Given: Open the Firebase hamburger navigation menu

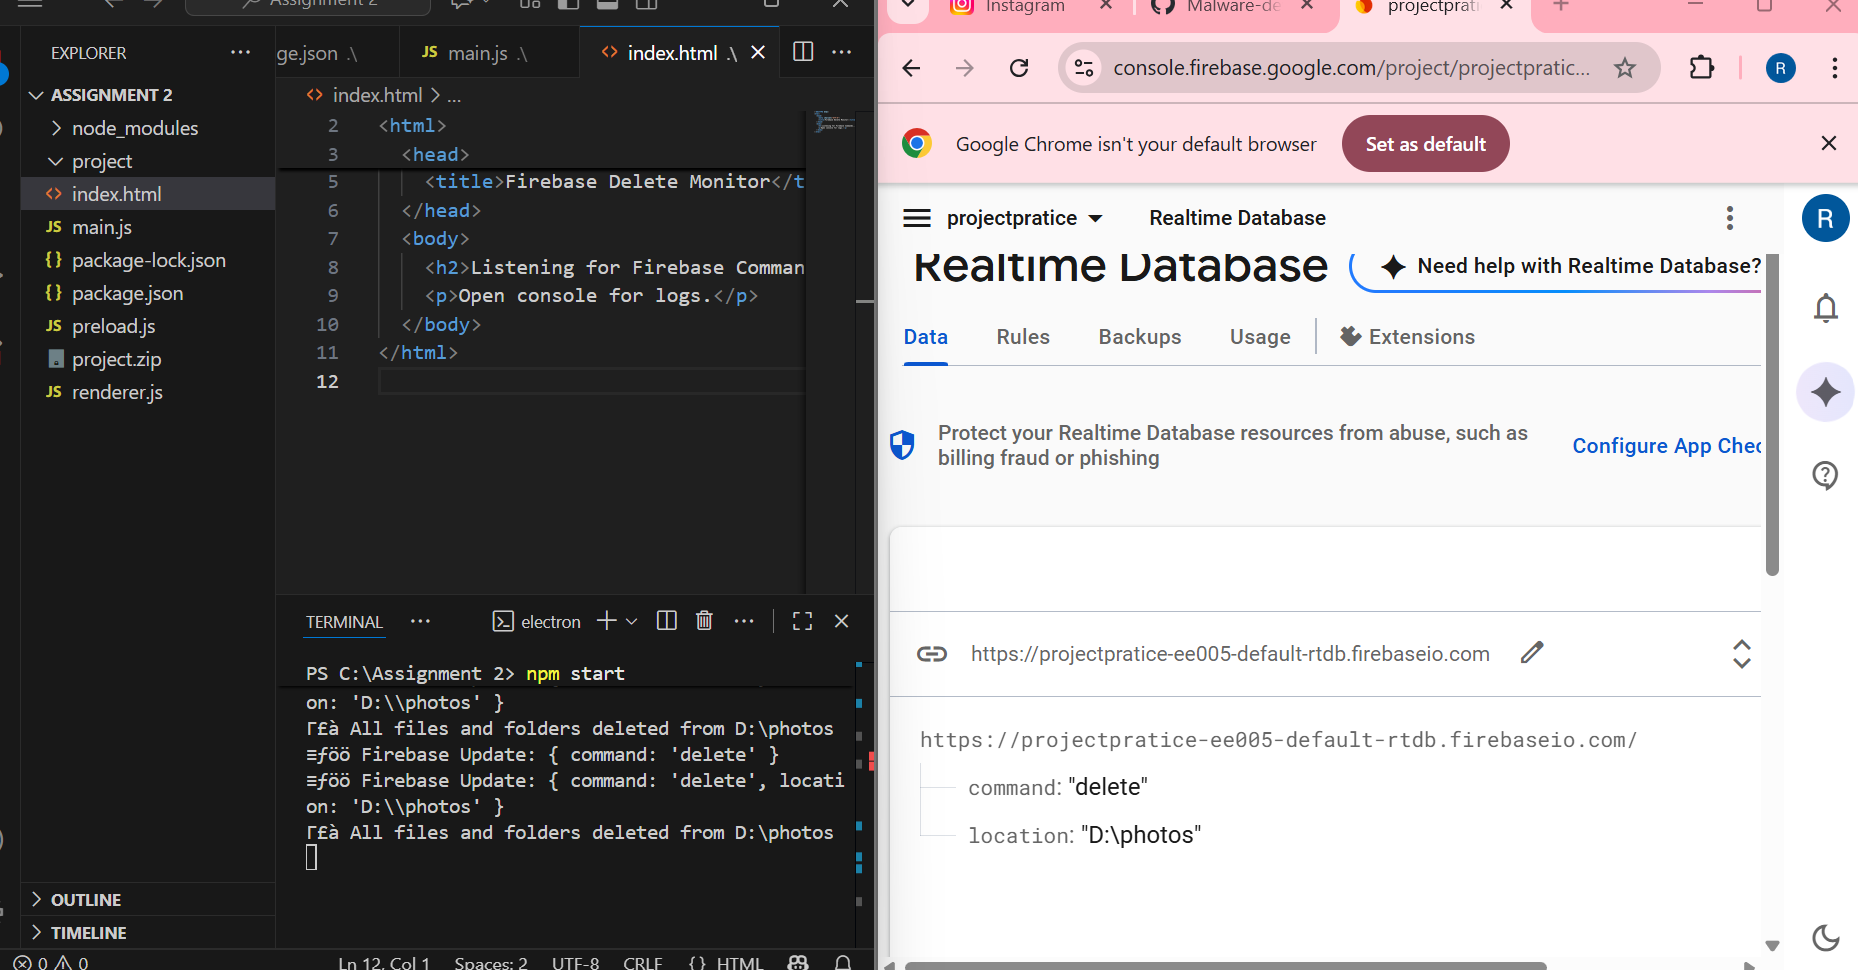Looking at the screenshot, I should [916, 218].
